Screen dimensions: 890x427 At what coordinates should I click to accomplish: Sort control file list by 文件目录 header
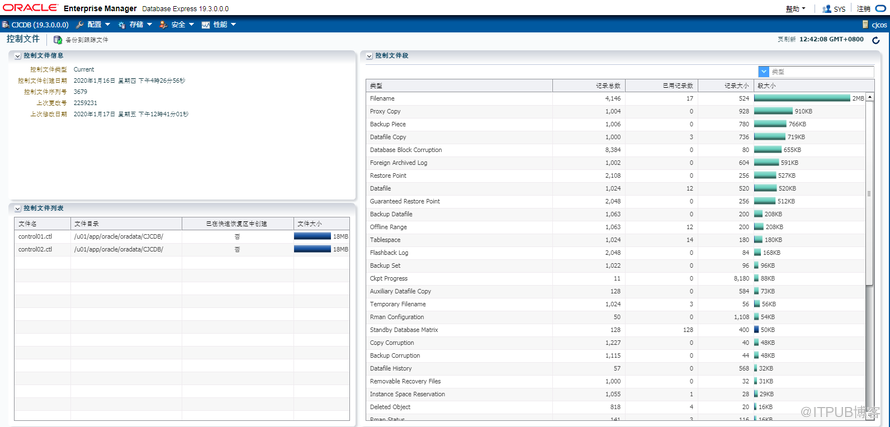click(x=126, y=224)
